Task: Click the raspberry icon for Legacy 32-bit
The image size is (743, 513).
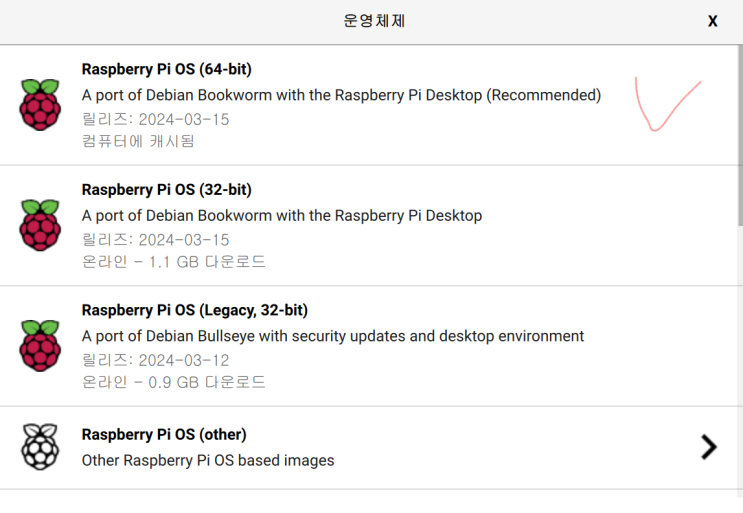Action: [x=40, y=345]
